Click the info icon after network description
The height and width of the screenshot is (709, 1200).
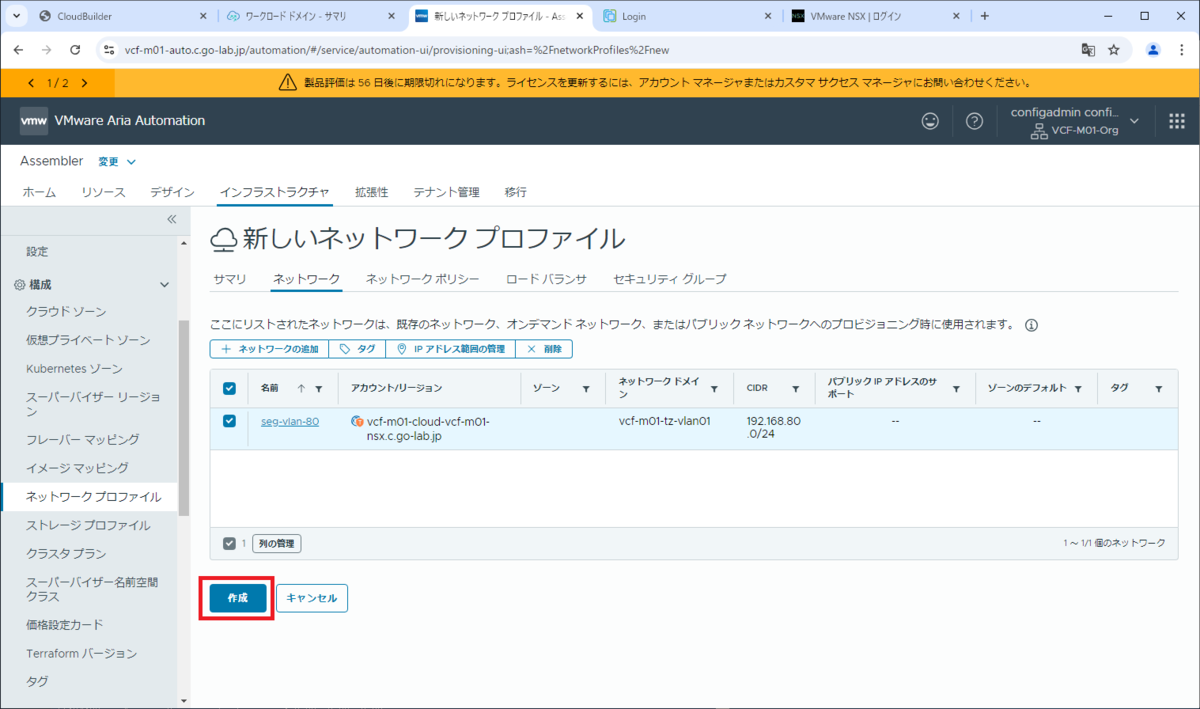click(x=1032, y=325)
